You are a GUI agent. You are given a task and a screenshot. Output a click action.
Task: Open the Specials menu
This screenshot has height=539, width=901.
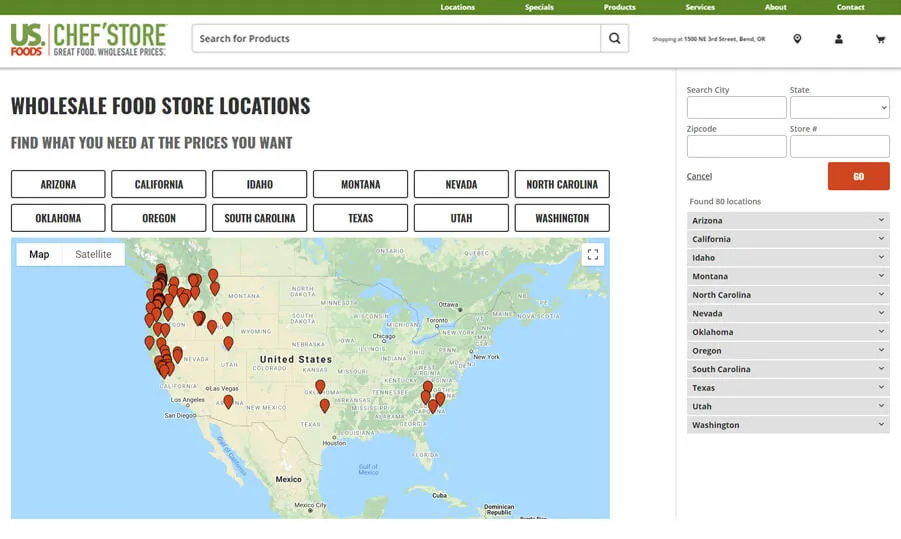[x=539, y=7]
